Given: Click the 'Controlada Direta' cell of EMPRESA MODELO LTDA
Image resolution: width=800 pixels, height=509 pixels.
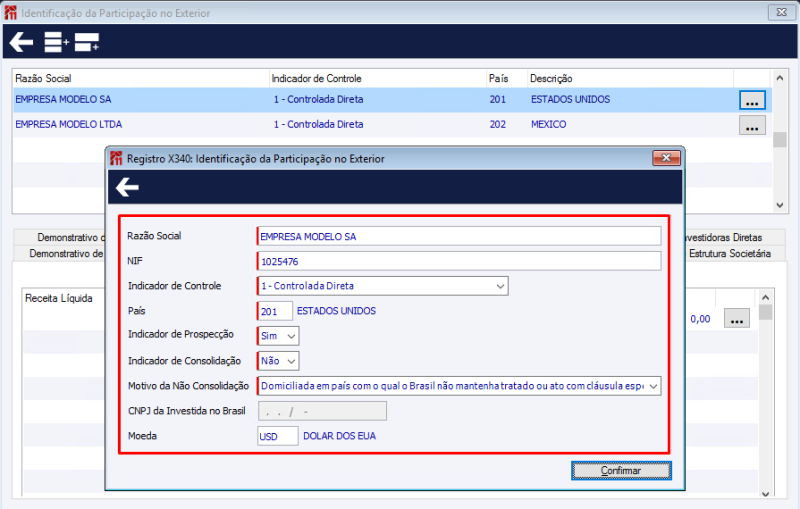Looking at the screenshot, I should click(x=318, y=124).
